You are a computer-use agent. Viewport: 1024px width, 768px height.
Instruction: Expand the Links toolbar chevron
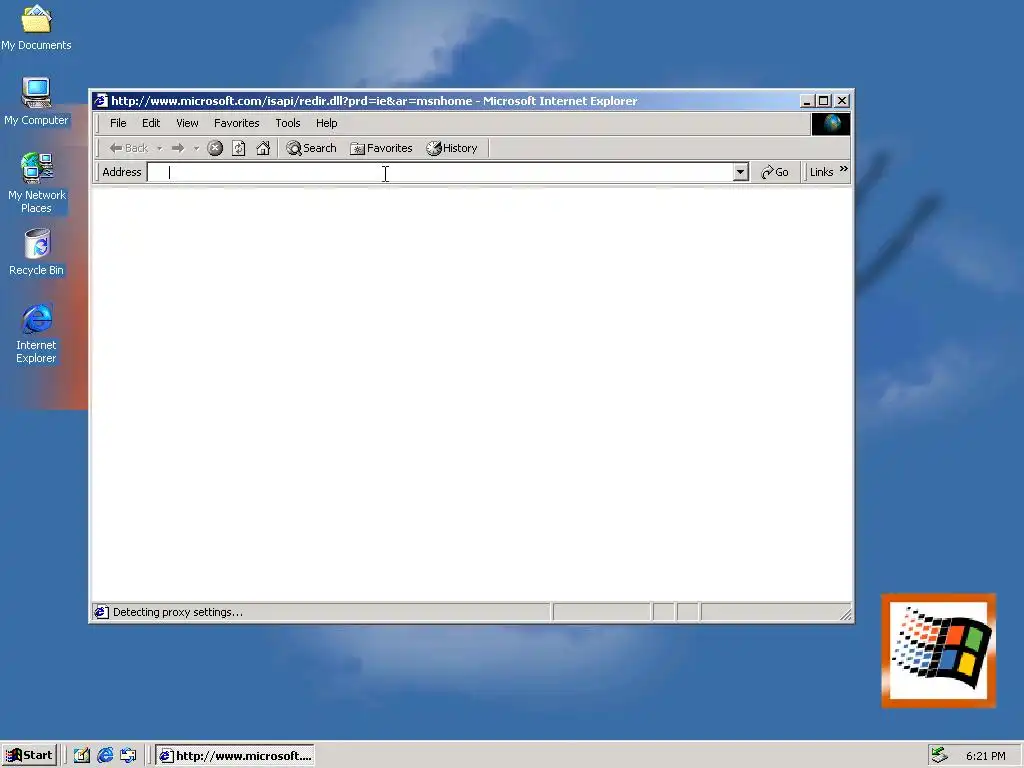coord(844,169)
